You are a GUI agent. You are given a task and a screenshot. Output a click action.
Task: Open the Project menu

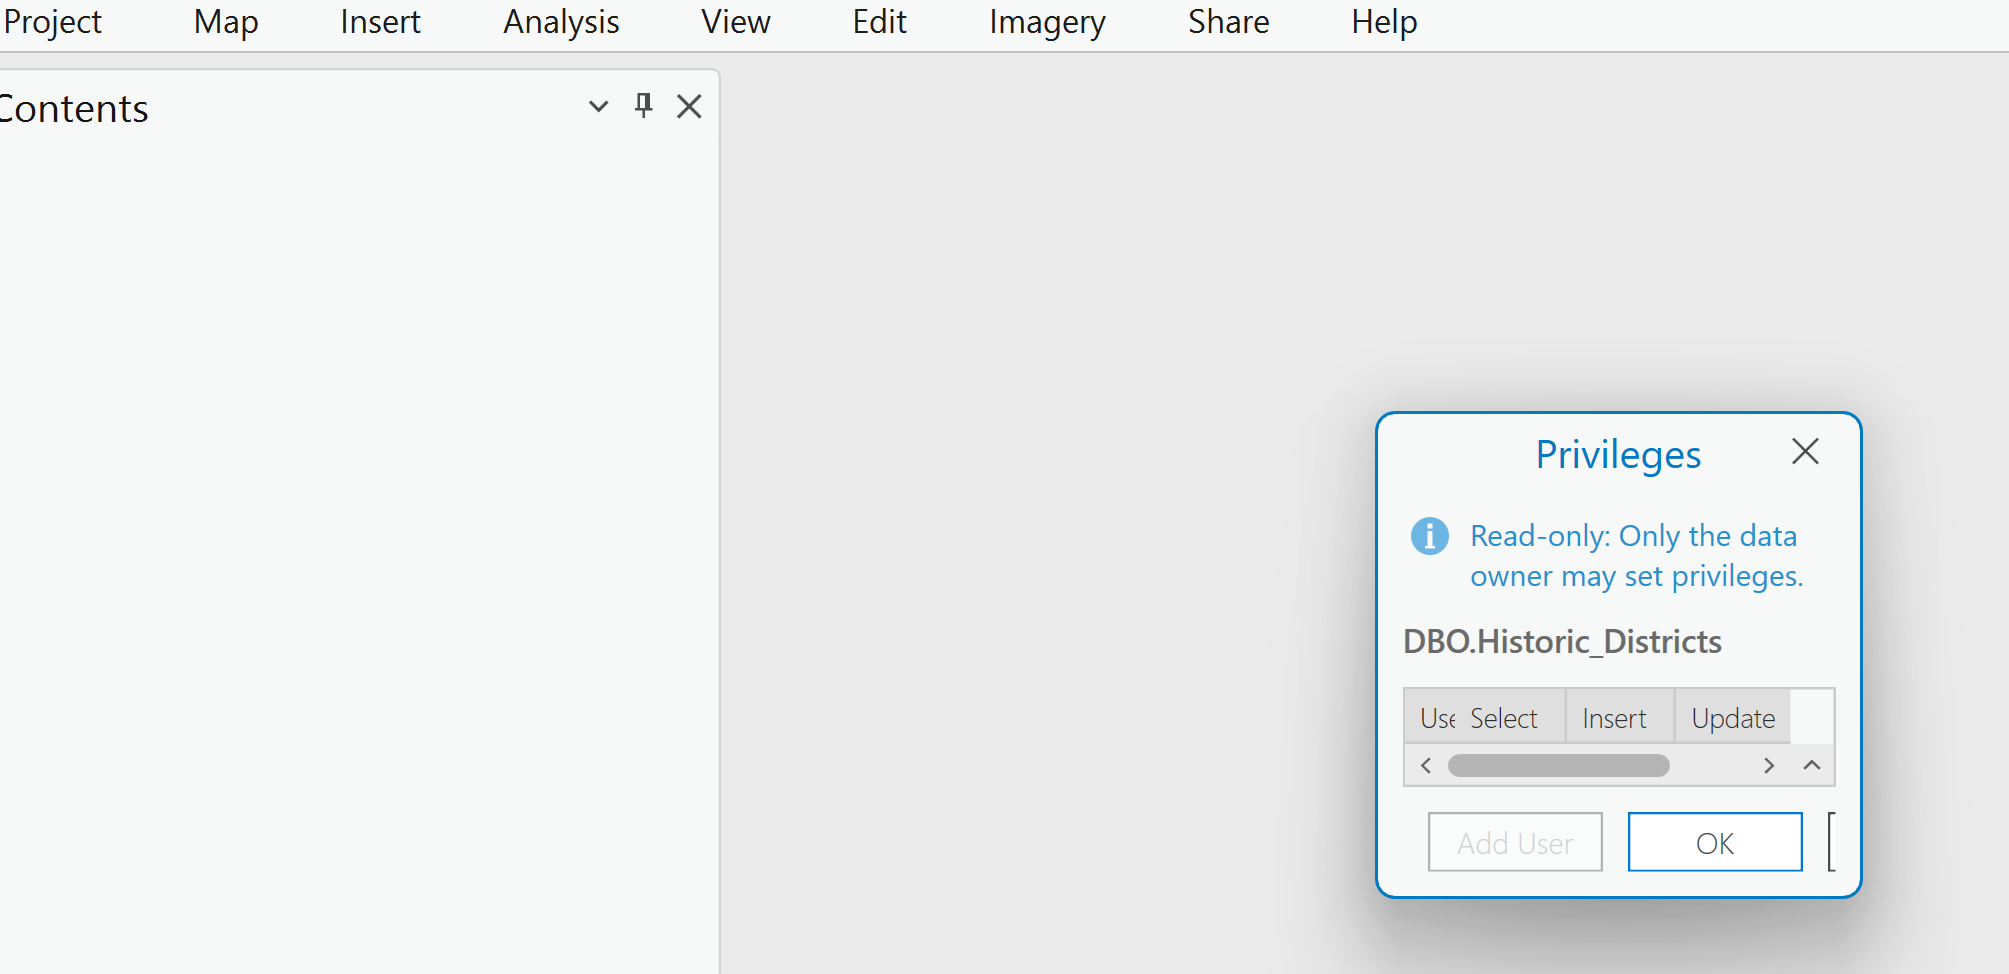[x=52, y=21]
